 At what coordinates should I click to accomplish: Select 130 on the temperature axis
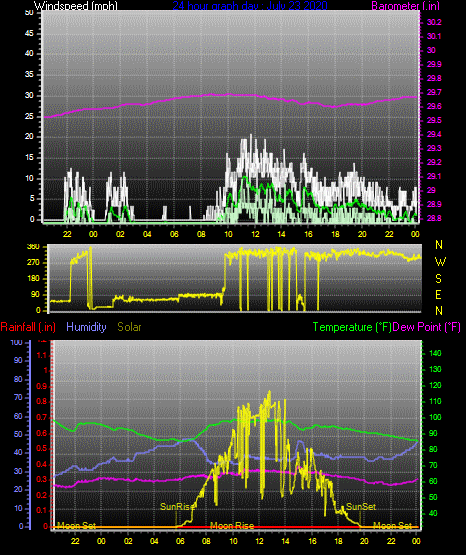pyautogui.click(x=435, y=369)
